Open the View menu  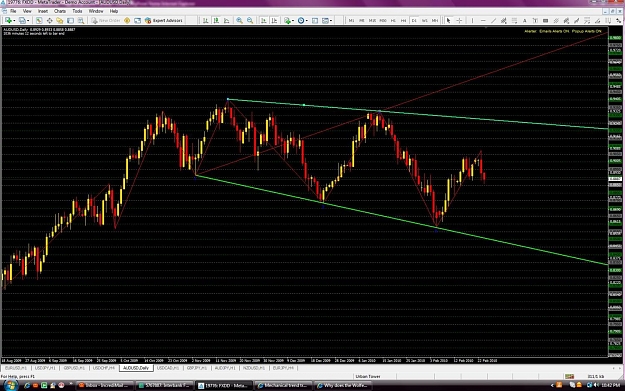(x=27, y=11)
